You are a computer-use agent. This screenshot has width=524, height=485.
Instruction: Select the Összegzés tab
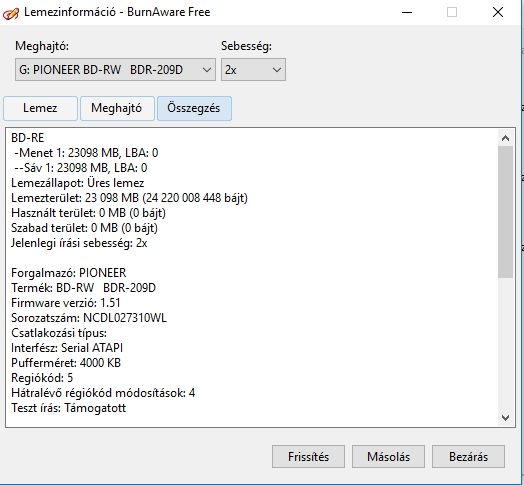click(x=194, y=108)
